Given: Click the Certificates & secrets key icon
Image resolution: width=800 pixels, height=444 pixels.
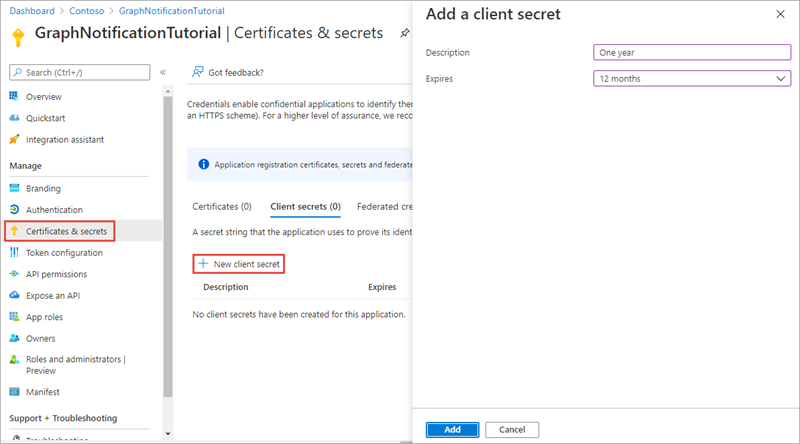Looking at the screenshot, I should point(14,231).
